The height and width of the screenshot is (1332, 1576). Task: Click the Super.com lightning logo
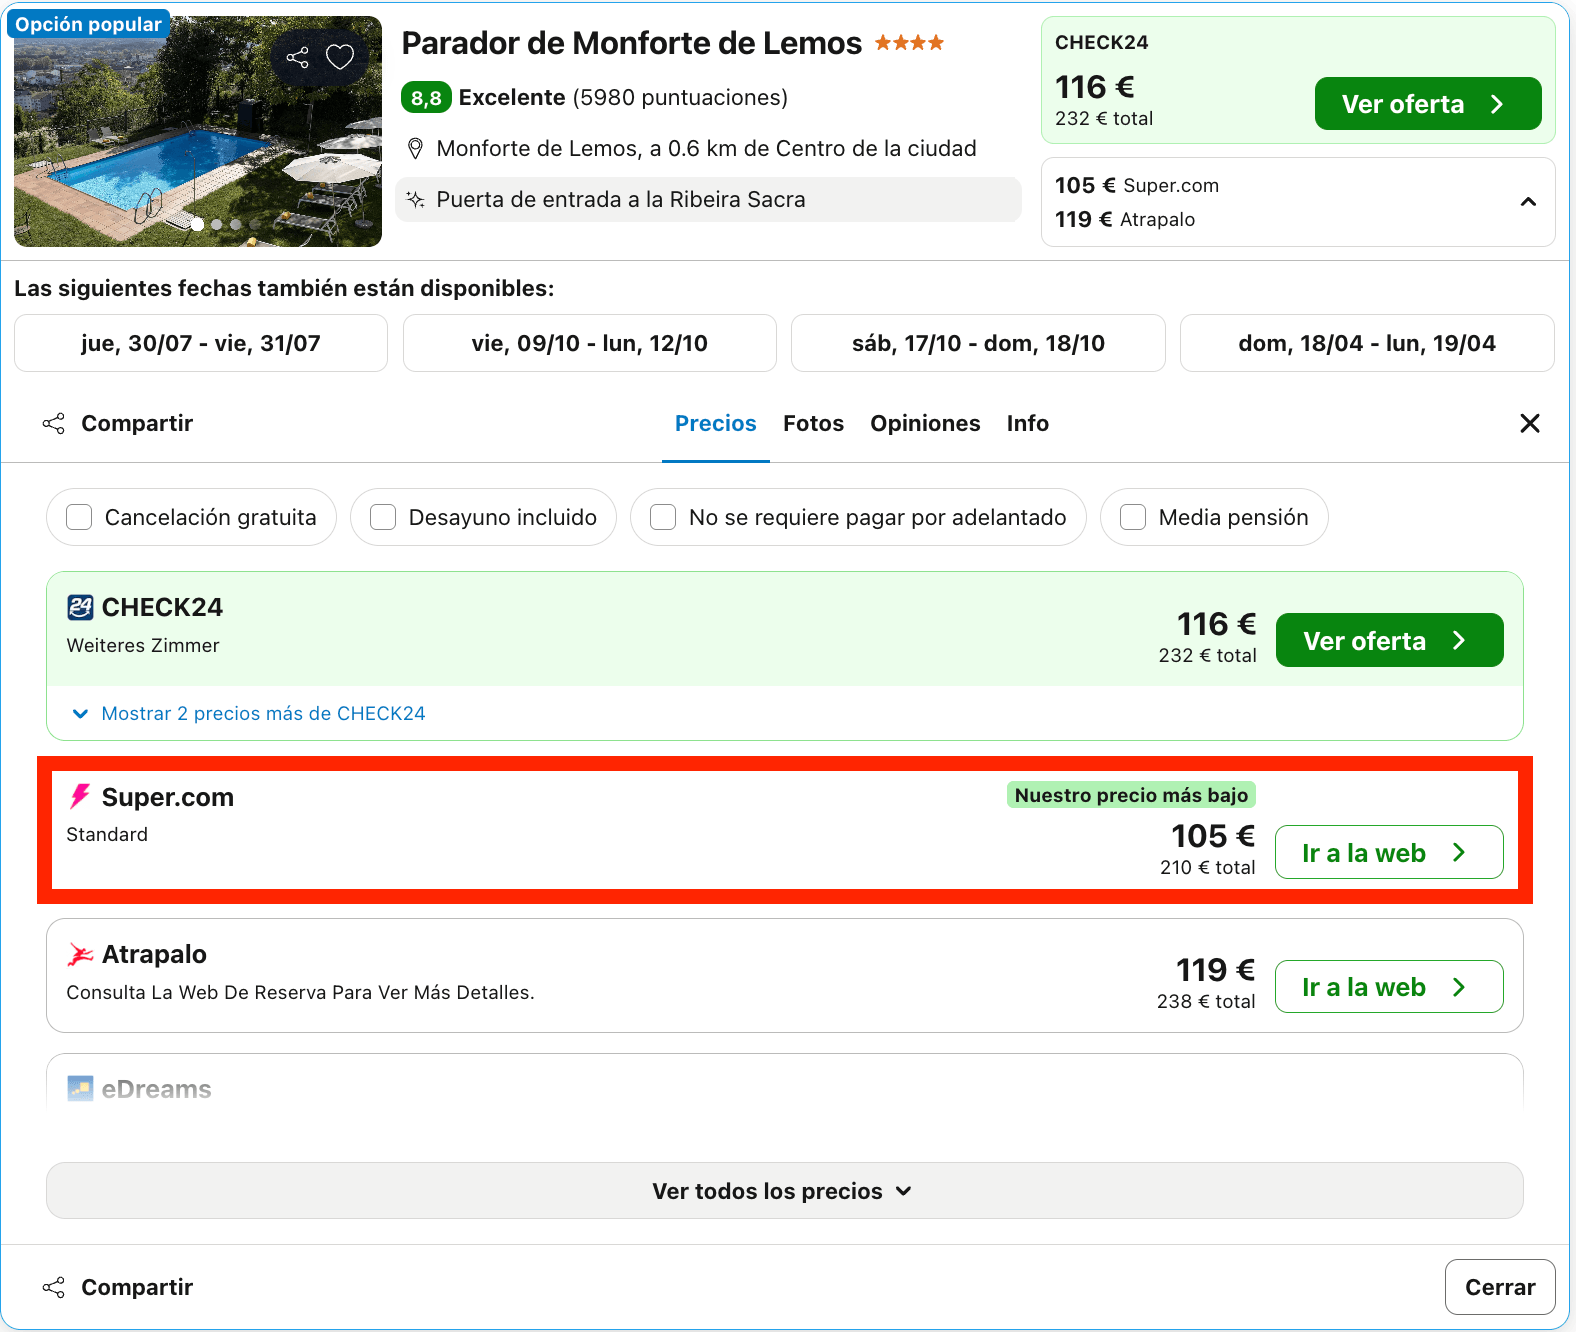click(80, 797)
